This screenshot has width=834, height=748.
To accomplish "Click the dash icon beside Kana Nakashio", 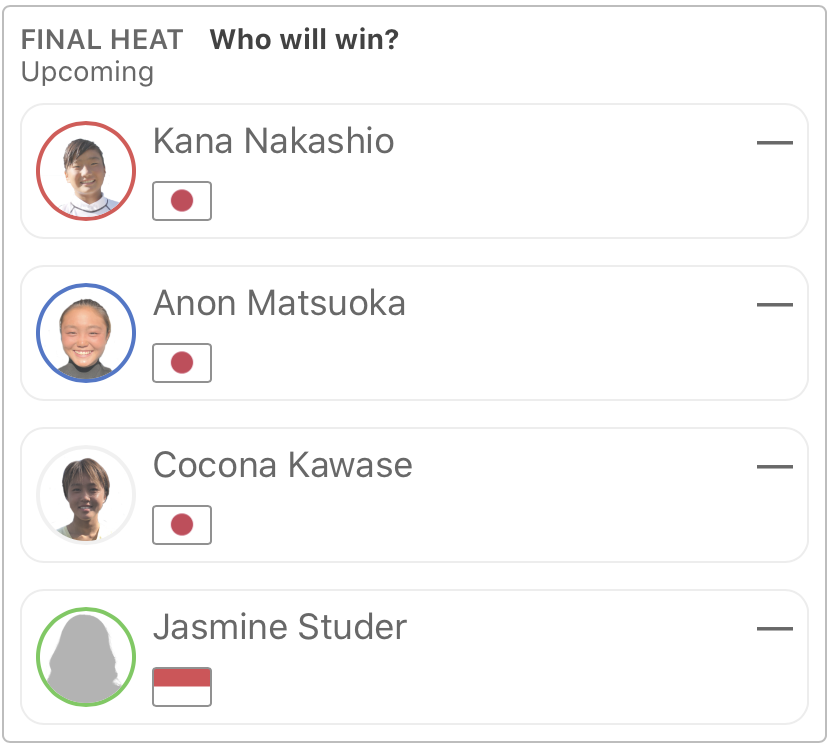I will (x=774, y=143).
